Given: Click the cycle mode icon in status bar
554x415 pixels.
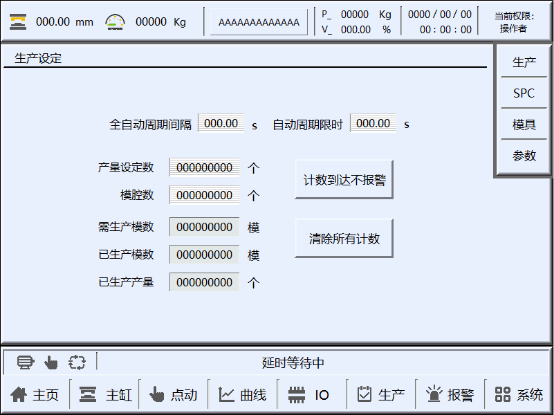Looking at the screenshot, I should tap(77, 362).
